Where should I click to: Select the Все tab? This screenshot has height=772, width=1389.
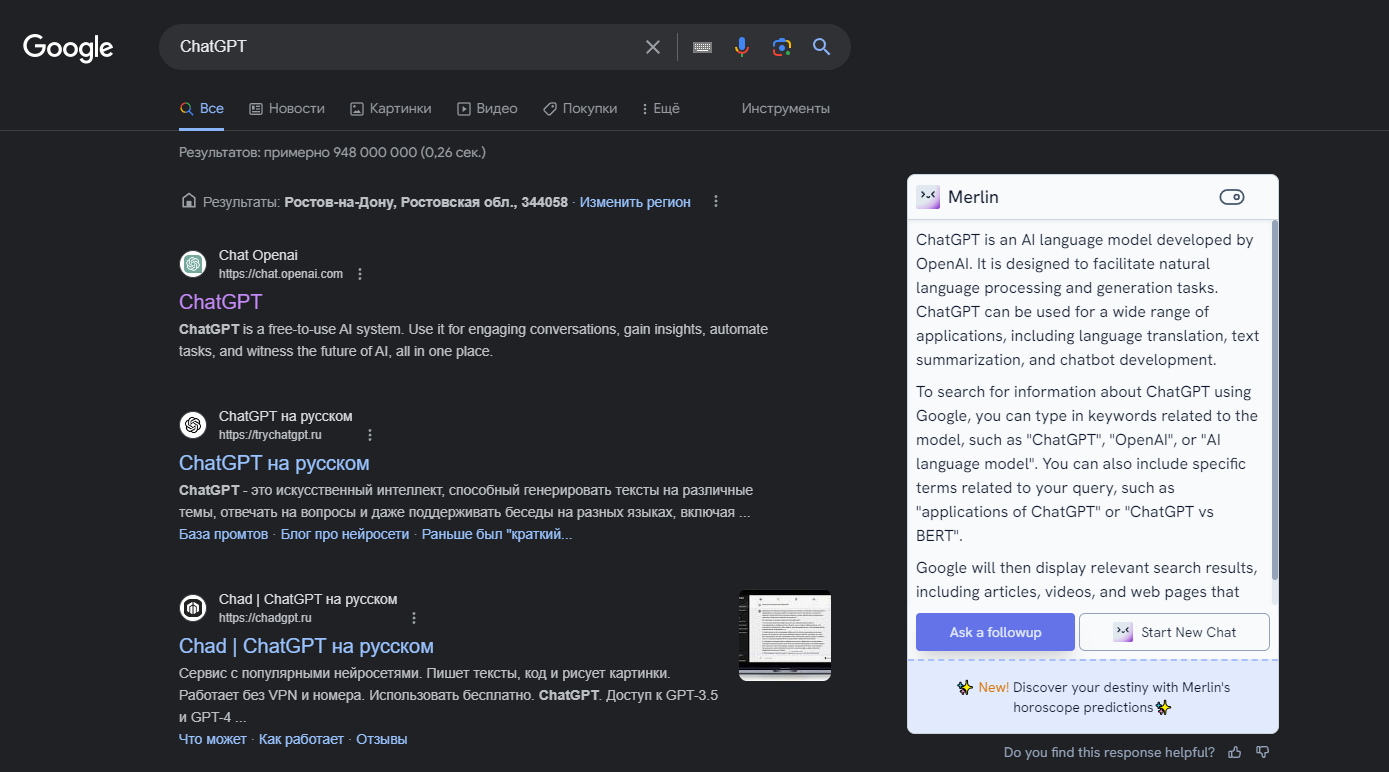(202, 108)
